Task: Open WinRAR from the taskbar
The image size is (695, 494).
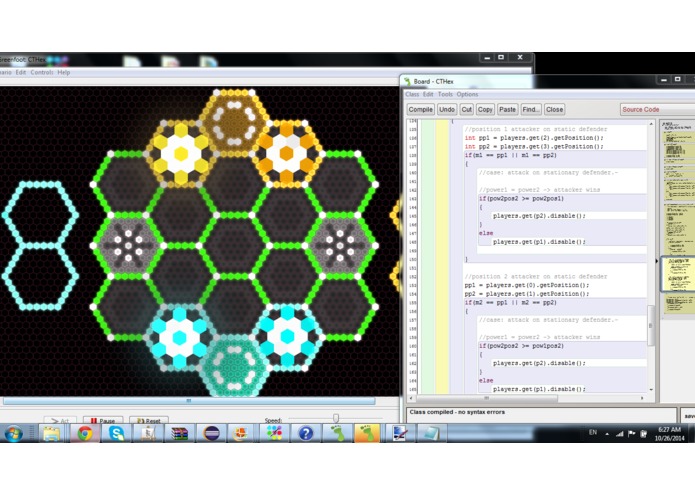Action: pos(180,433)
